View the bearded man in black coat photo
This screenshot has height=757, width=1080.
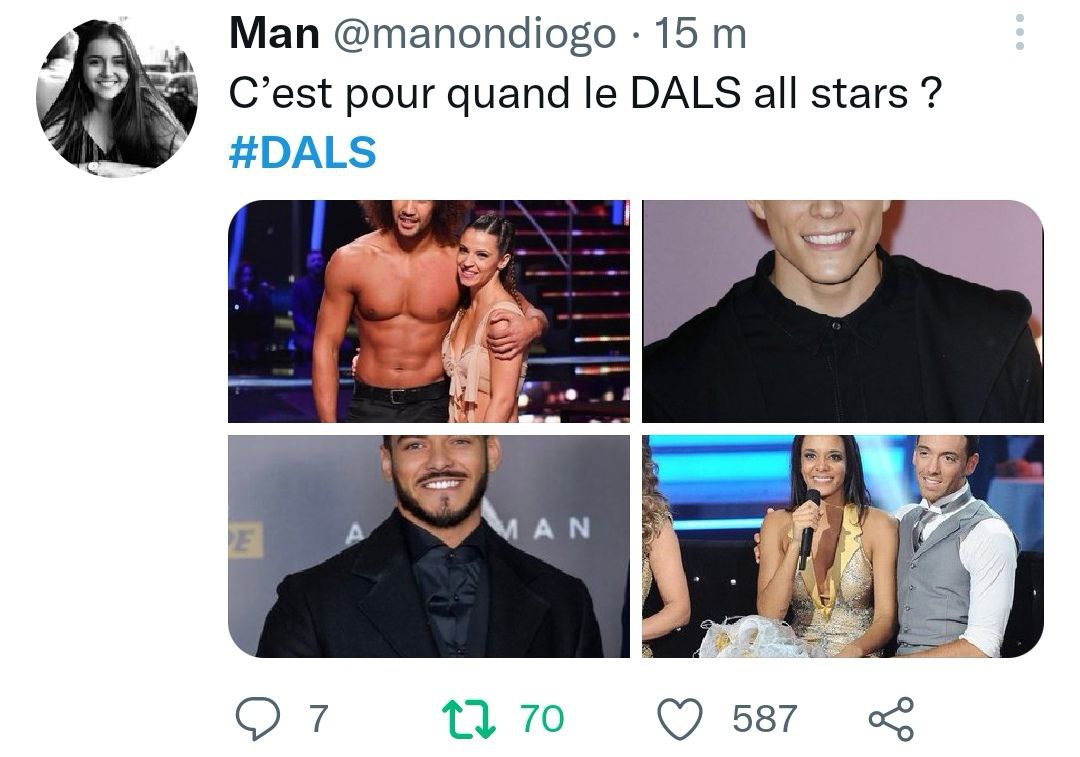pyautogui.click(x=428, y=546)
